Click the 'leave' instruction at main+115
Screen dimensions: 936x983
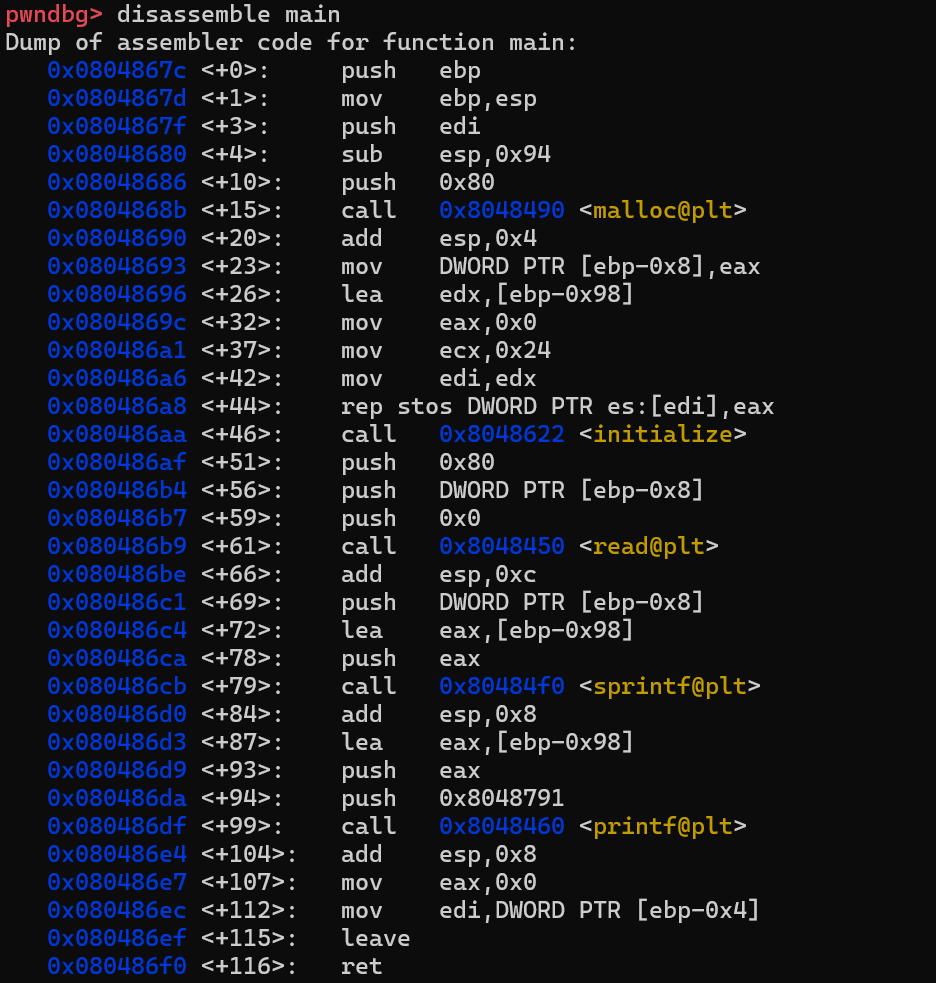click(x=375, y=938)
